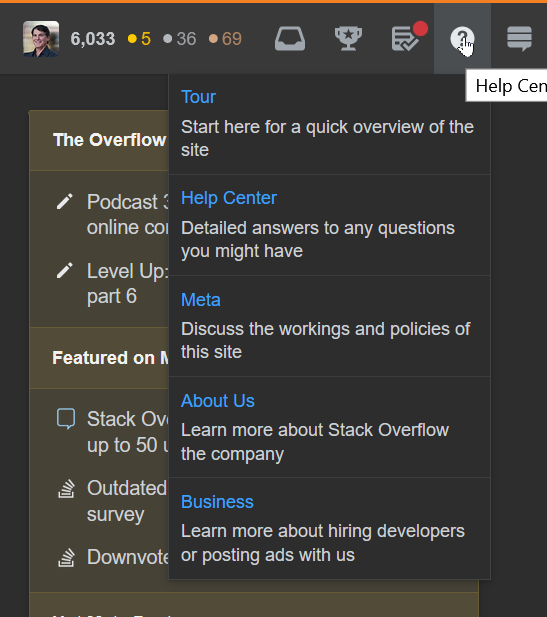This screenshot has width=547, height=617.
Task: Click the bronze badge count 69
Action: click(x=225, y=39)
